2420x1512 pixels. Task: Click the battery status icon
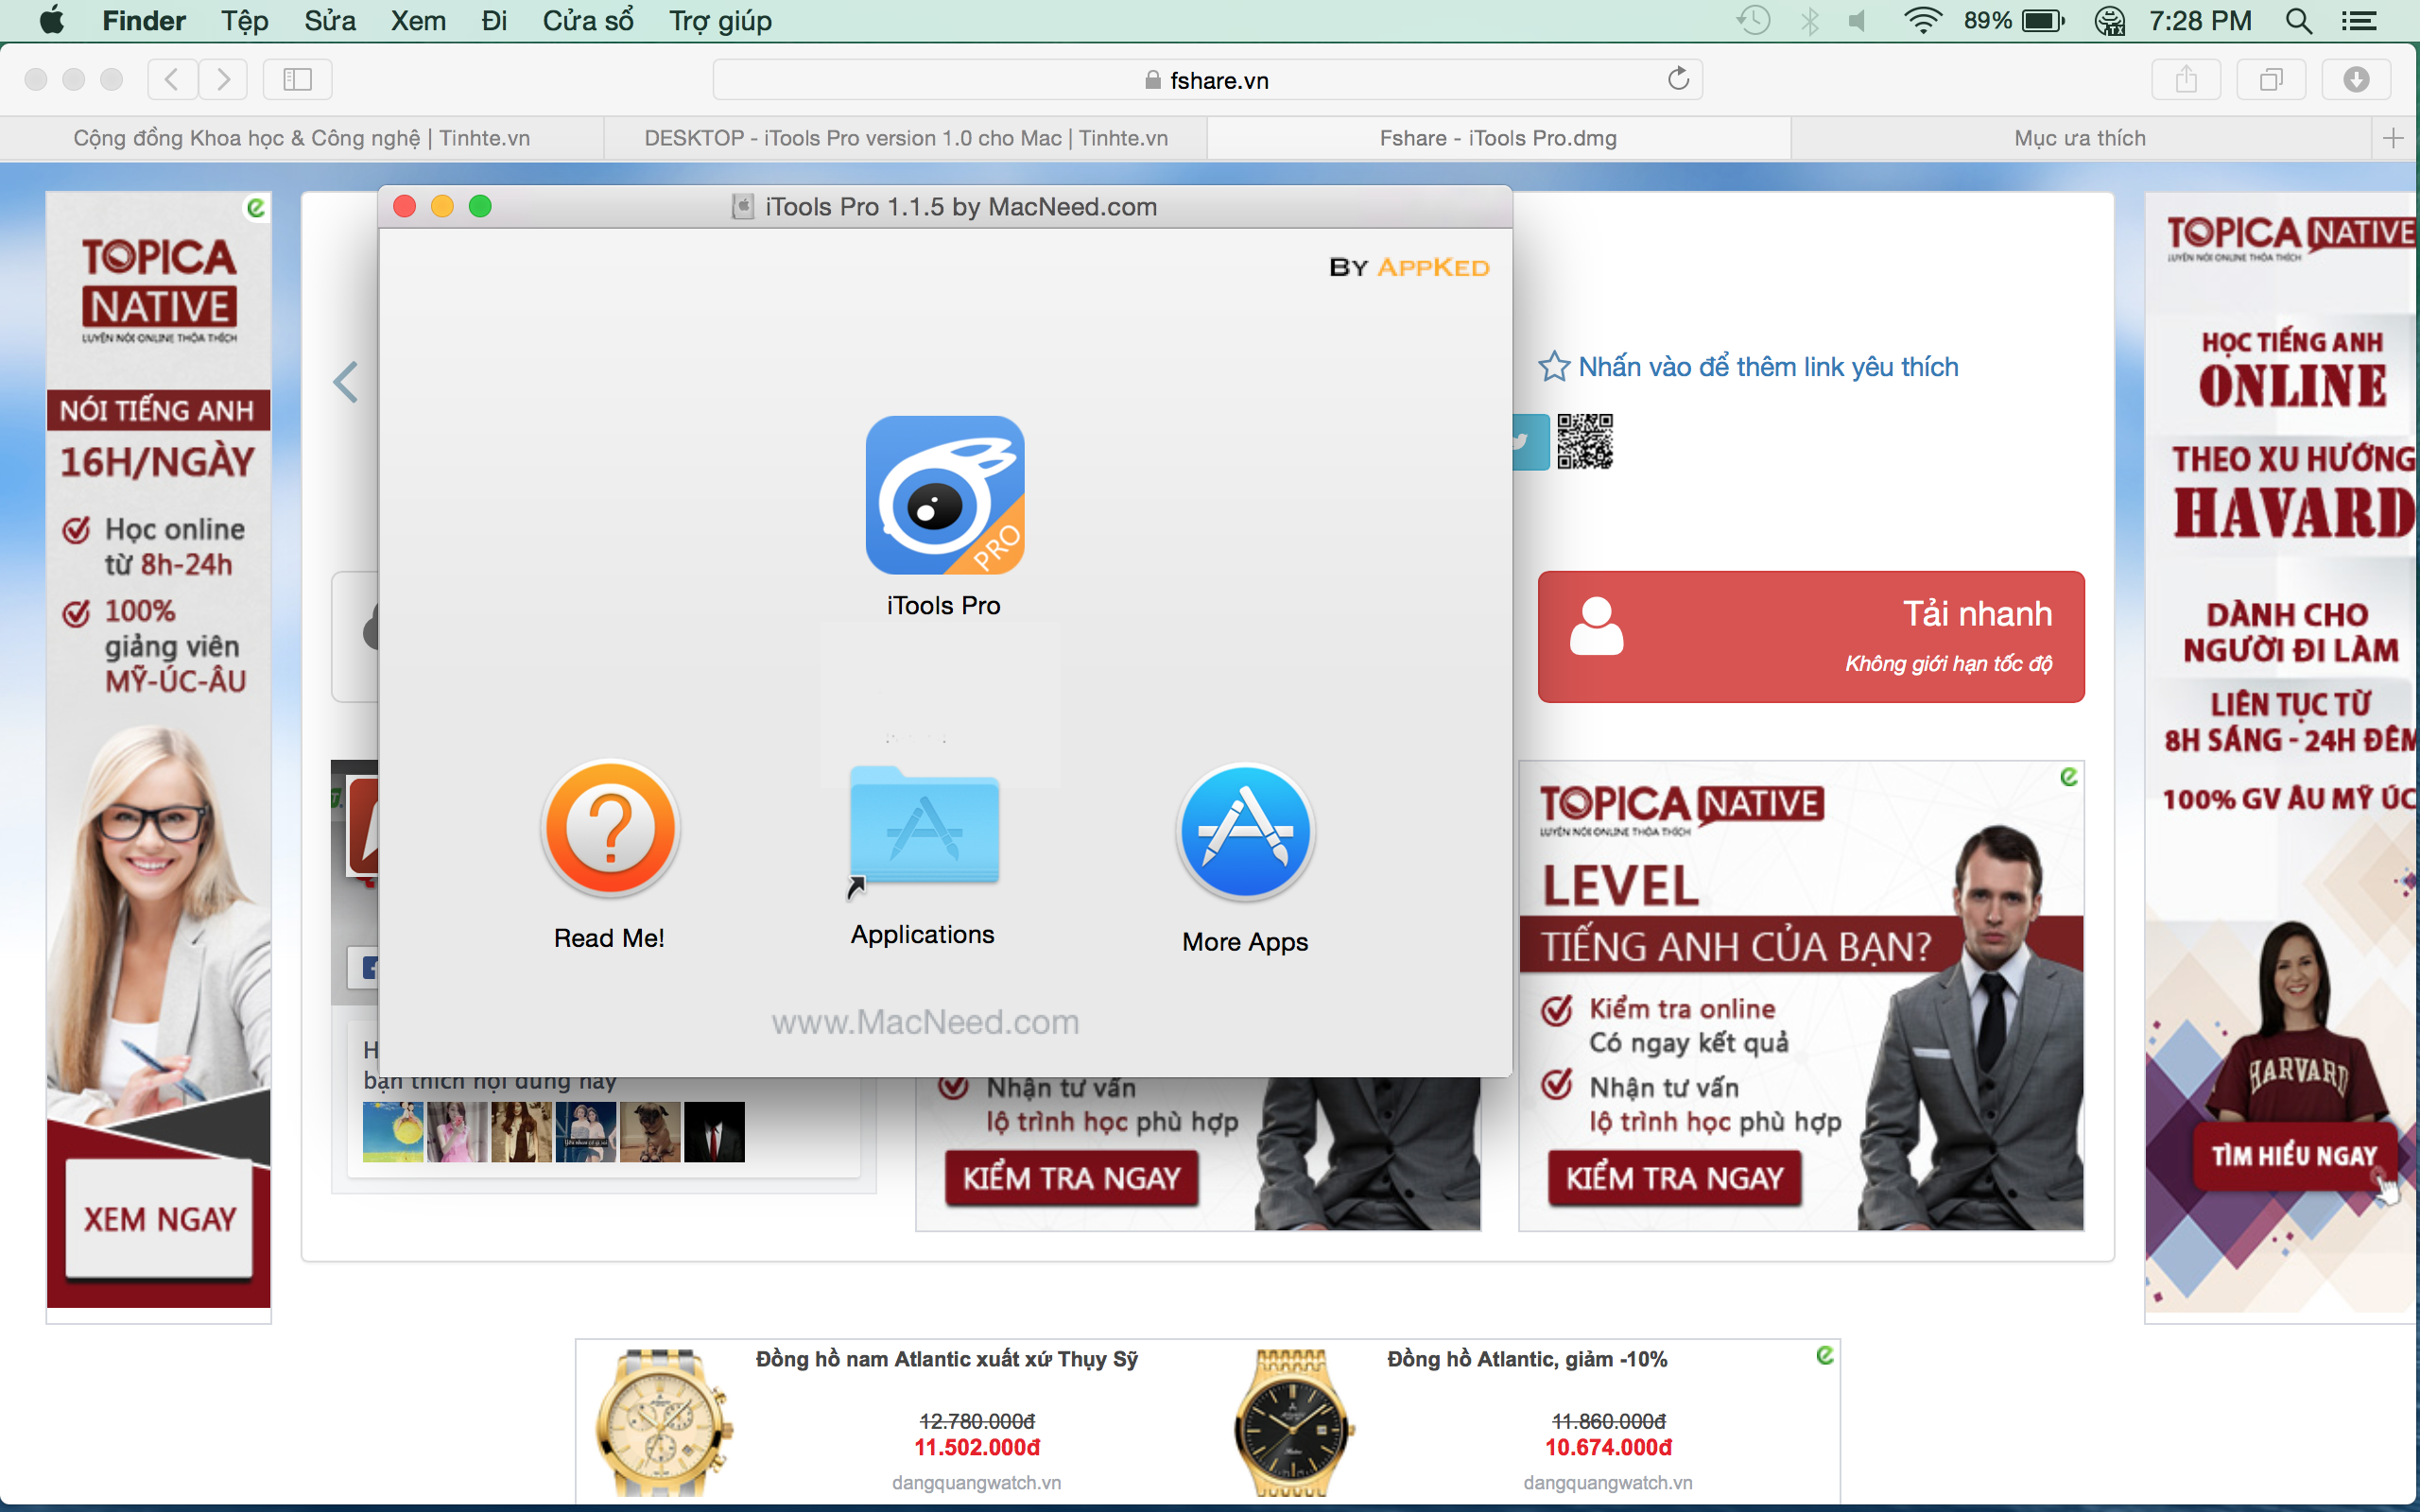(x=2043, y=21)
